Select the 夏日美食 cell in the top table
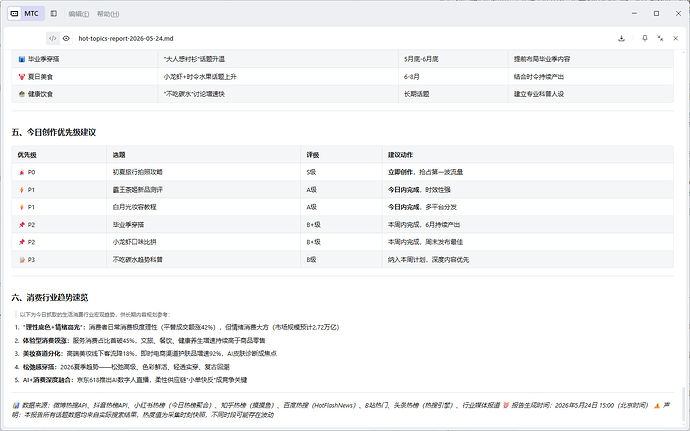This screenshot has height=431, width=690. (85, 77)
